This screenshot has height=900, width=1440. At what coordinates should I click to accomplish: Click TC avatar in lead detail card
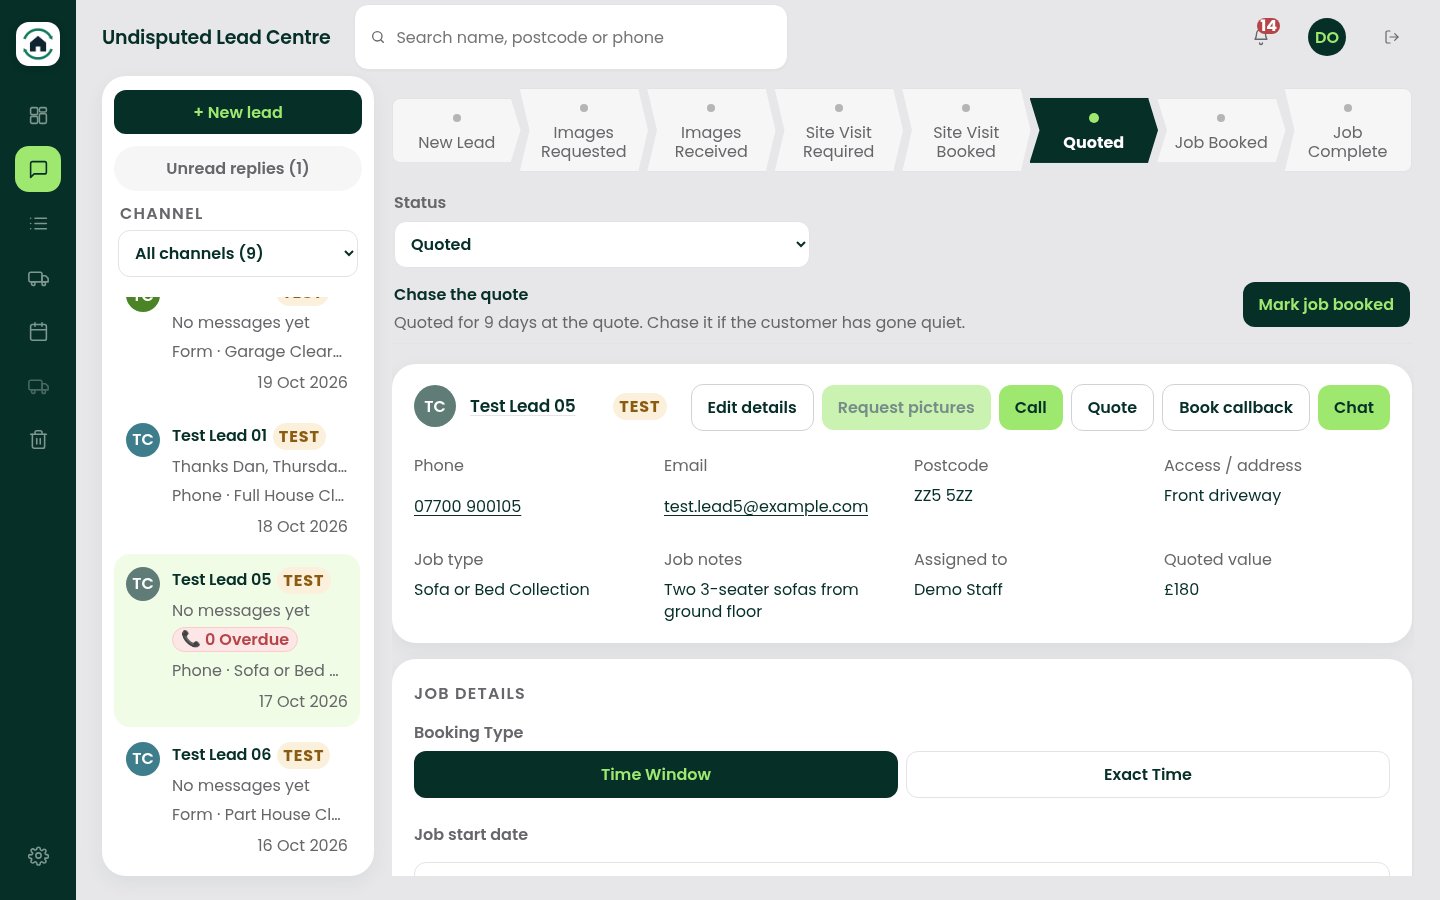pyautogui.click(x=435, y=406)
